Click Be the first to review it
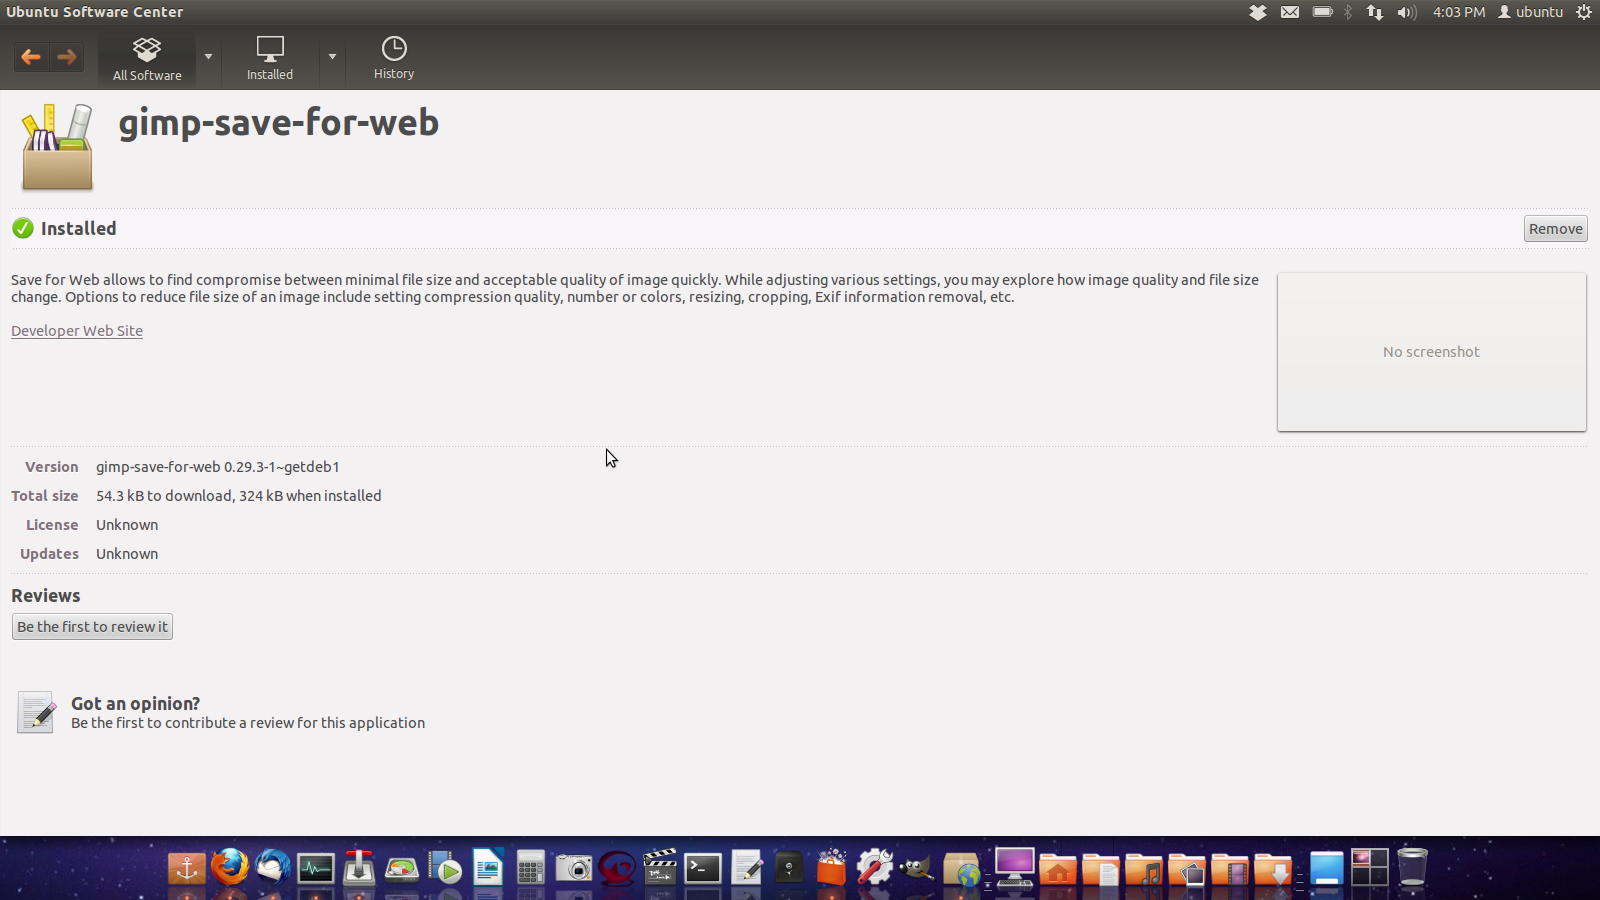This screenshot has height=900, width=1600. click(92, 627)
